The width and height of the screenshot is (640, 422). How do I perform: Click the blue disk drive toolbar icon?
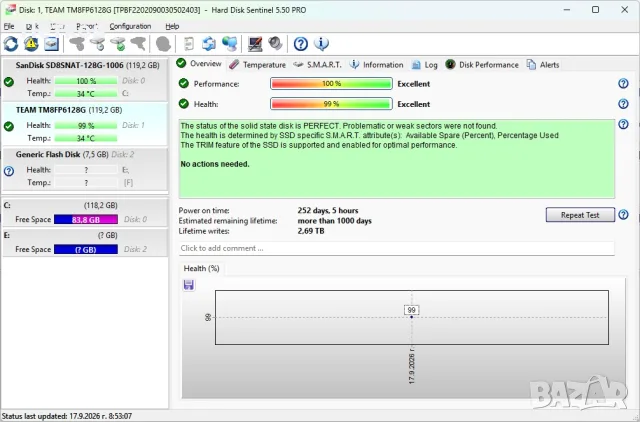[x=51, y=44]
